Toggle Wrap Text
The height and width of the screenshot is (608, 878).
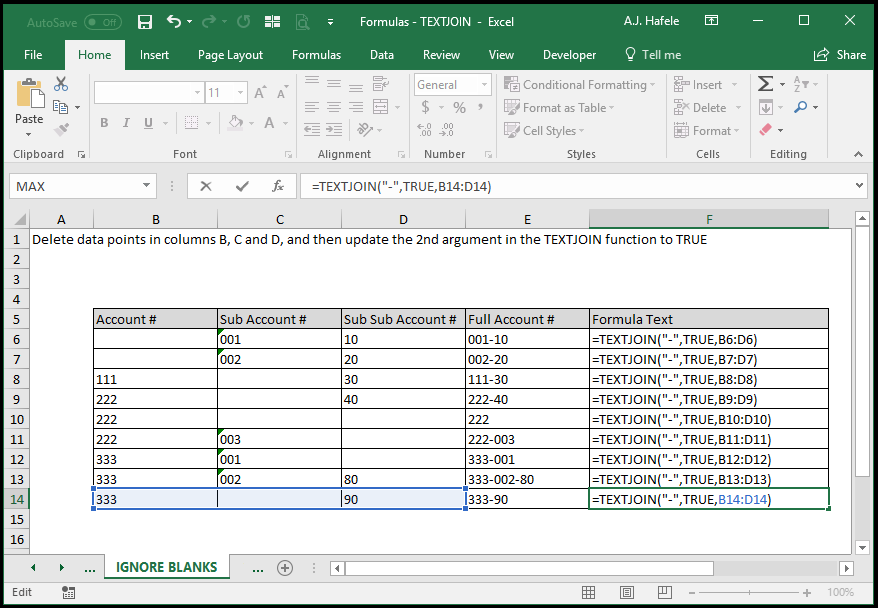381,84
